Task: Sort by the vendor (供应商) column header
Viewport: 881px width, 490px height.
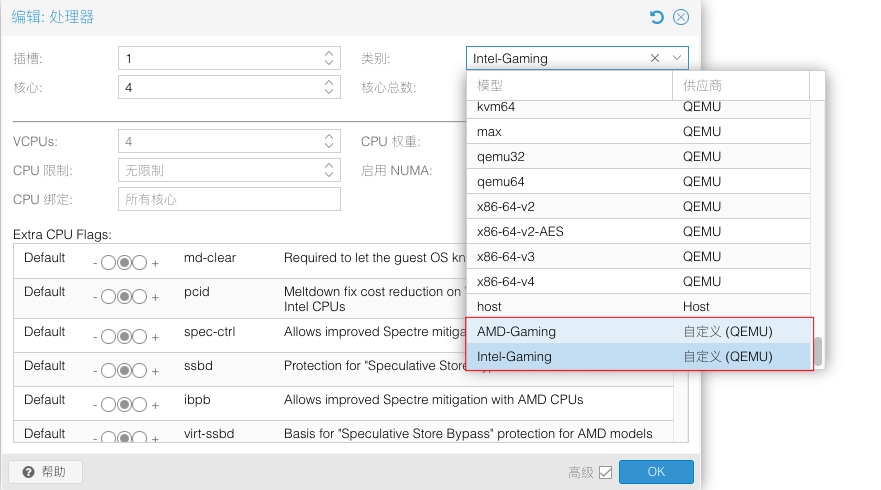Action: pos(740,86)
